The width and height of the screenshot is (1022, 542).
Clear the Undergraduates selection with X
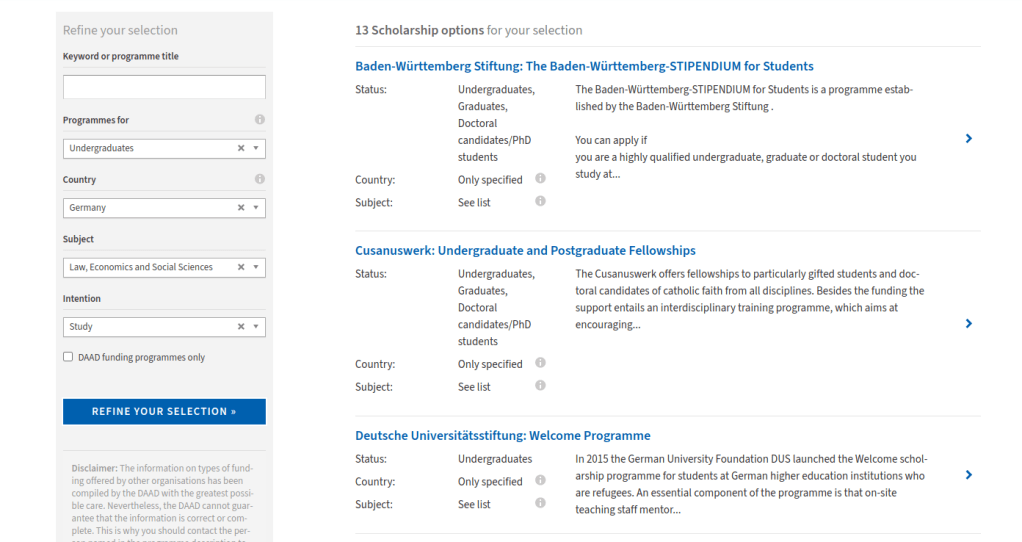pyautogui.click(x=241, y=148)
